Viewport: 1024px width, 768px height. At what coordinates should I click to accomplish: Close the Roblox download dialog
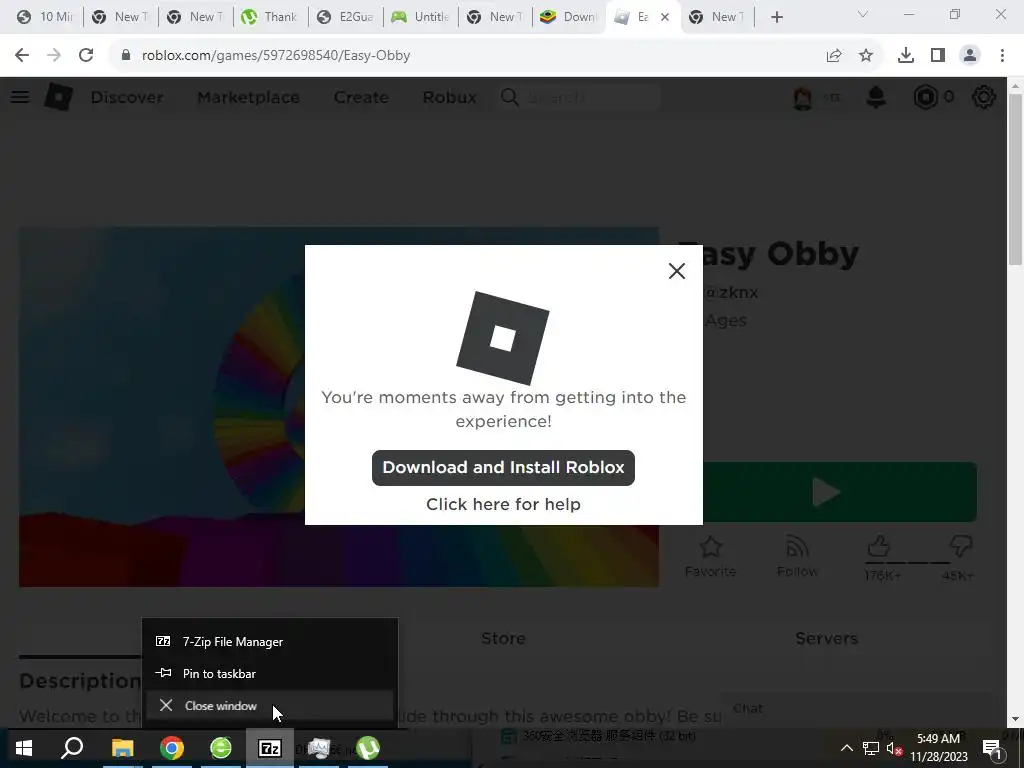(677, 271)
